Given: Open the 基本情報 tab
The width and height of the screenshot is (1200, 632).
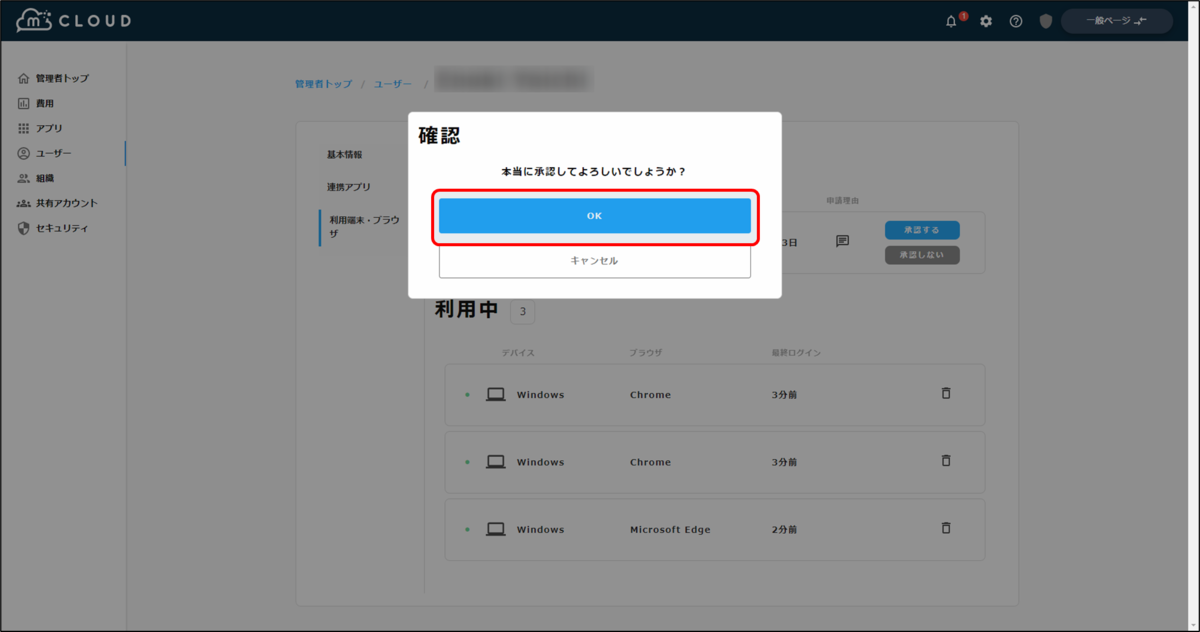Looking at the screenshot, I should [344, 154].
